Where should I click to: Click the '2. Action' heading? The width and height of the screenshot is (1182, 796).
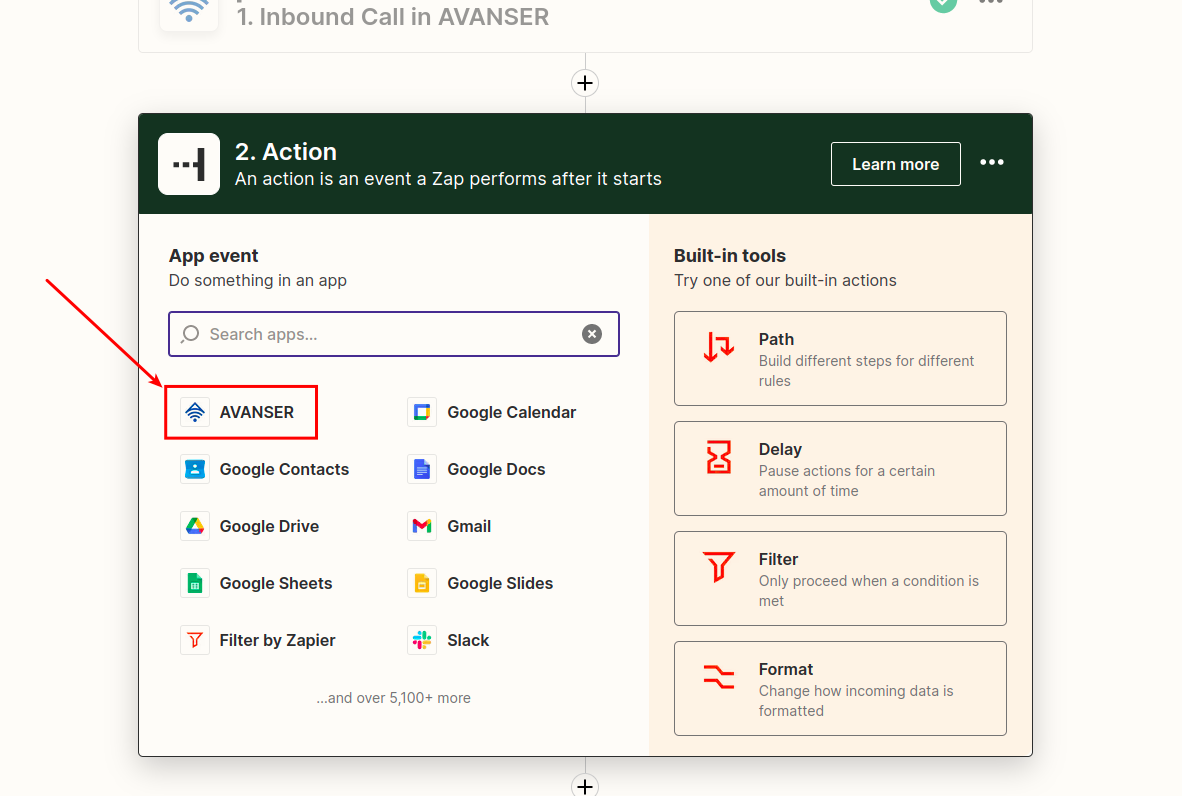(x=286, y=152)
